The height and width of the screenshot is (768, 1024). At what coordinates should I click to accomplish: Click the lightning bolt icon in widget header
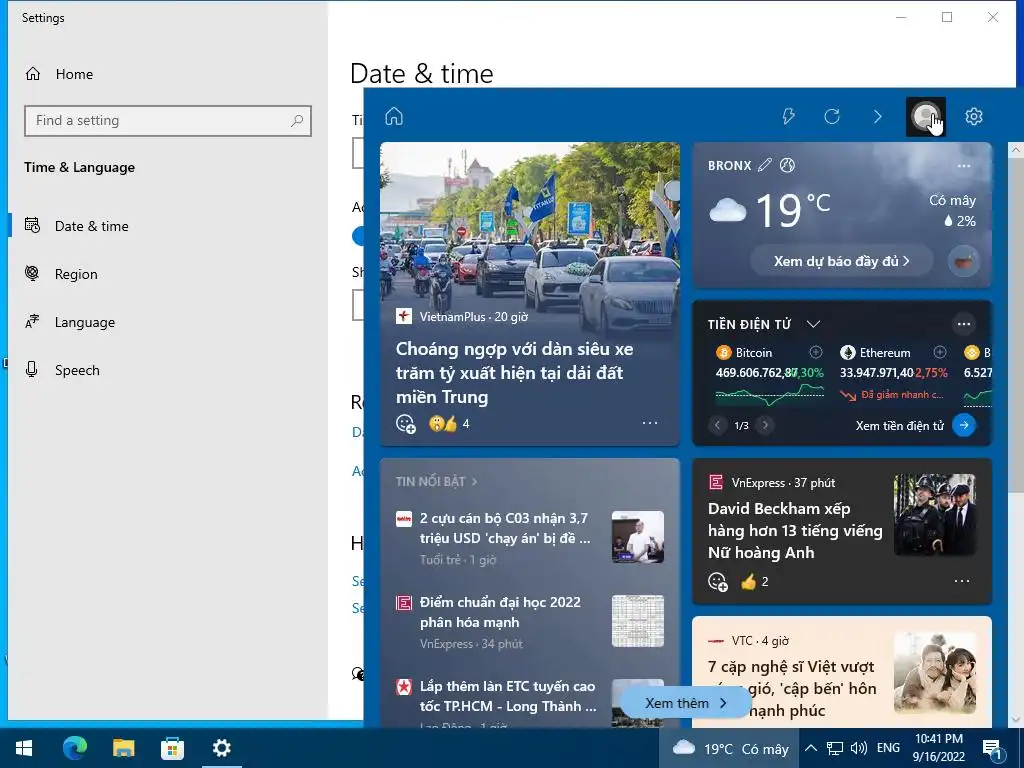pyautogui.click(x=788, y=116)
